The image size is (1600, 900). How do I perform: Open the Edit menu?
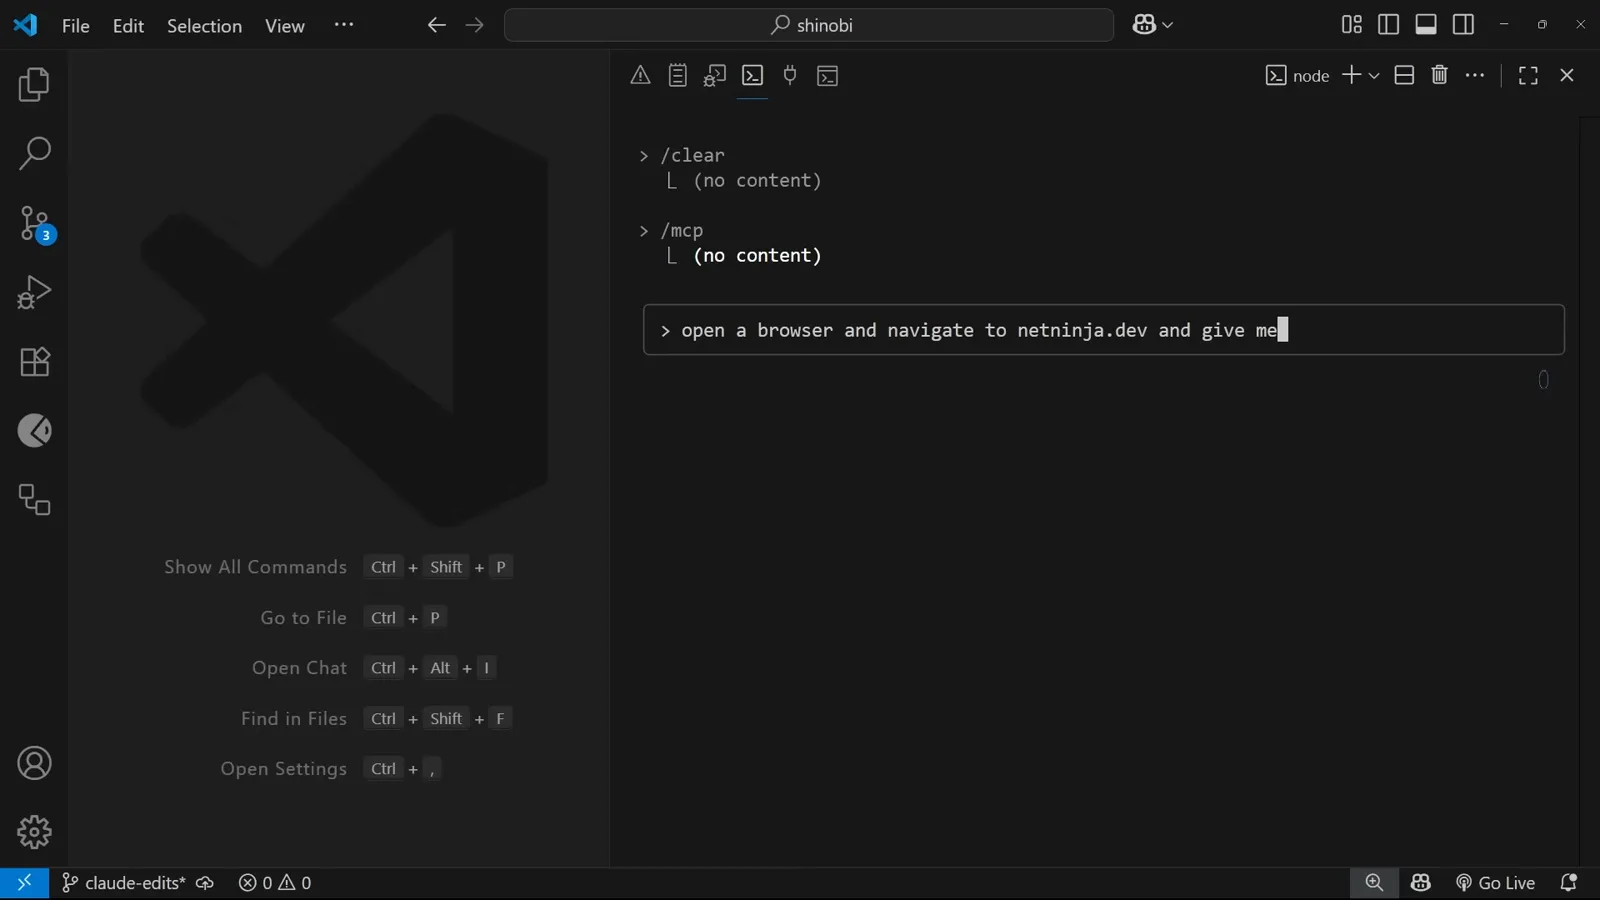(129, 26)
